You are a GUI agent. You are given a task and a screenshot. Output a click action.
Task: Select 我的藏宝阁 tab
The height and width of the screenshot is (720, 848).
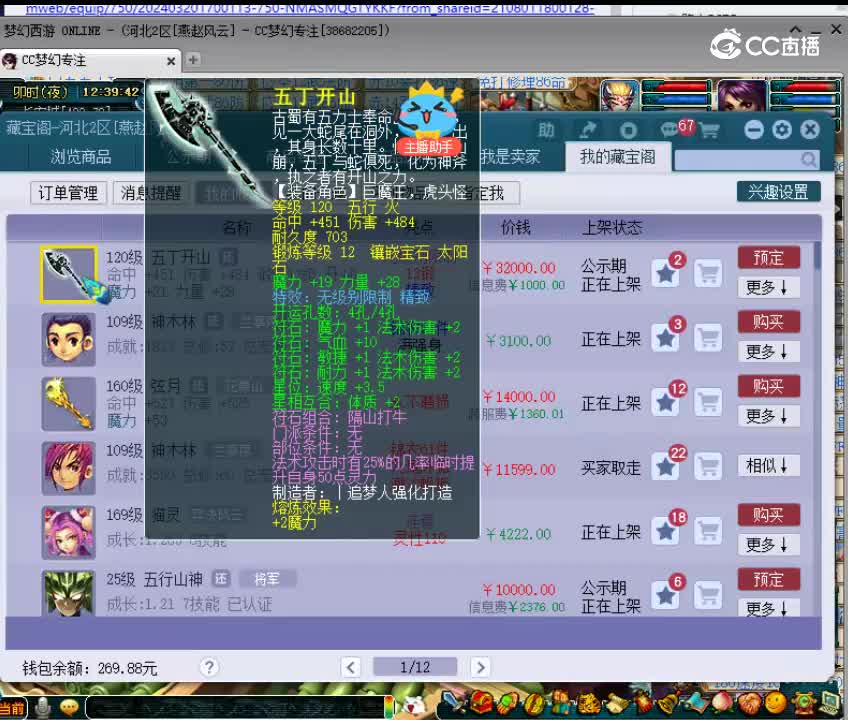[x=618, y=157]
